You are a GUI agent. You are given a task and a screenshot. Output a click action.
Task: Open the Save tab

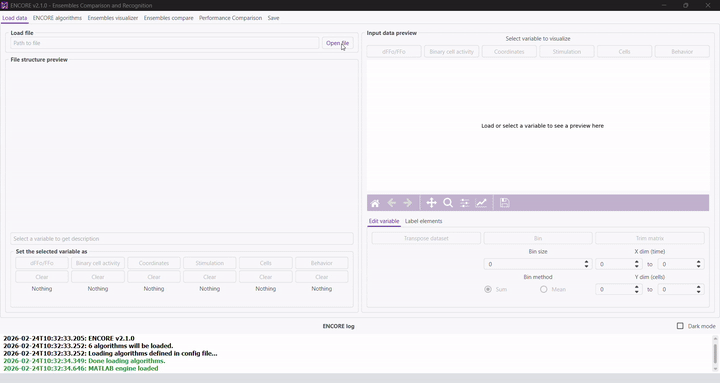click(x=273, y=18)
